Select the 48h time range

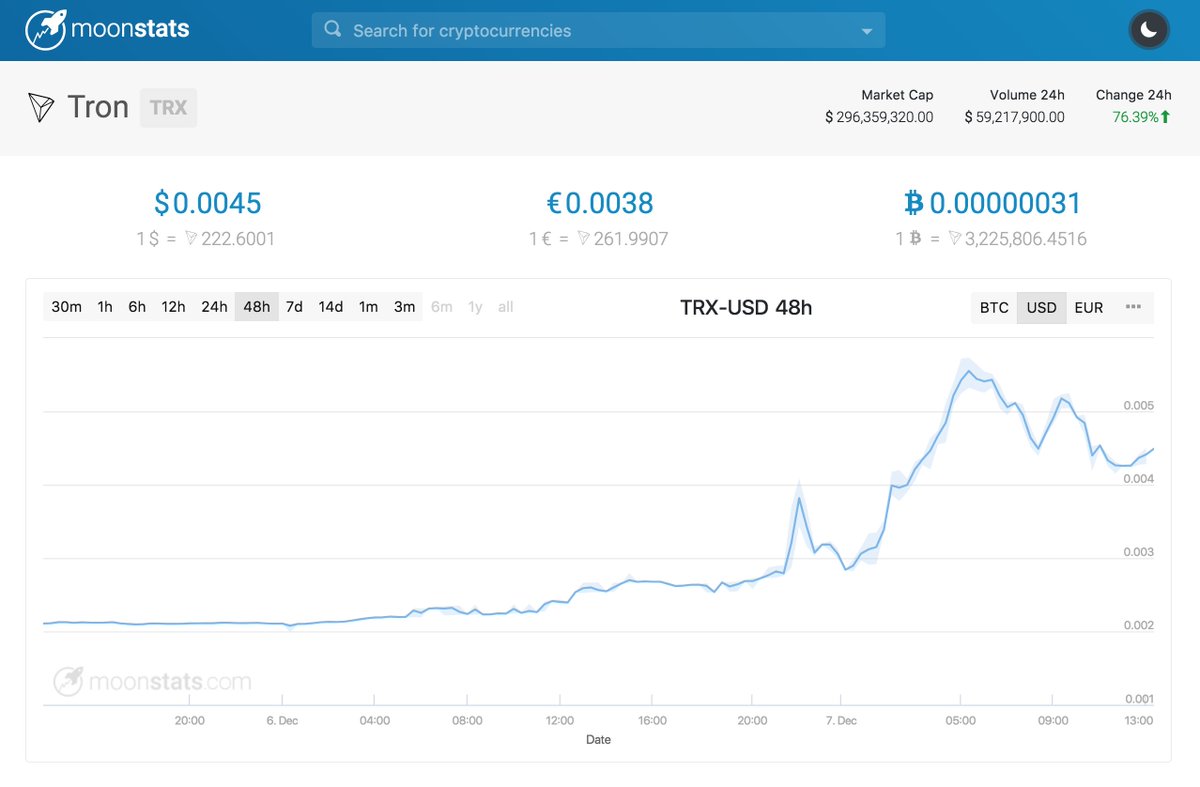pyautogui.click(x=257, y=307)
